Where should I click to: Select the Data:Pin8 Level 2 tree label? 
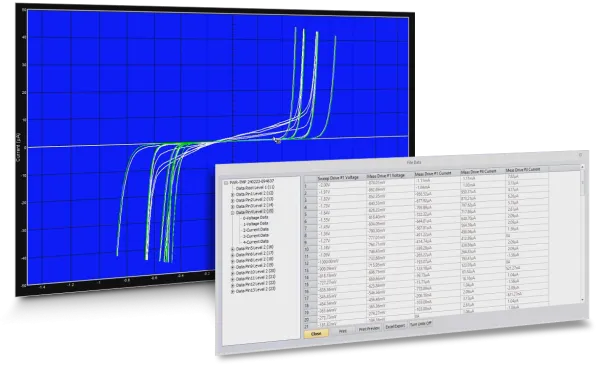[254, 260]
